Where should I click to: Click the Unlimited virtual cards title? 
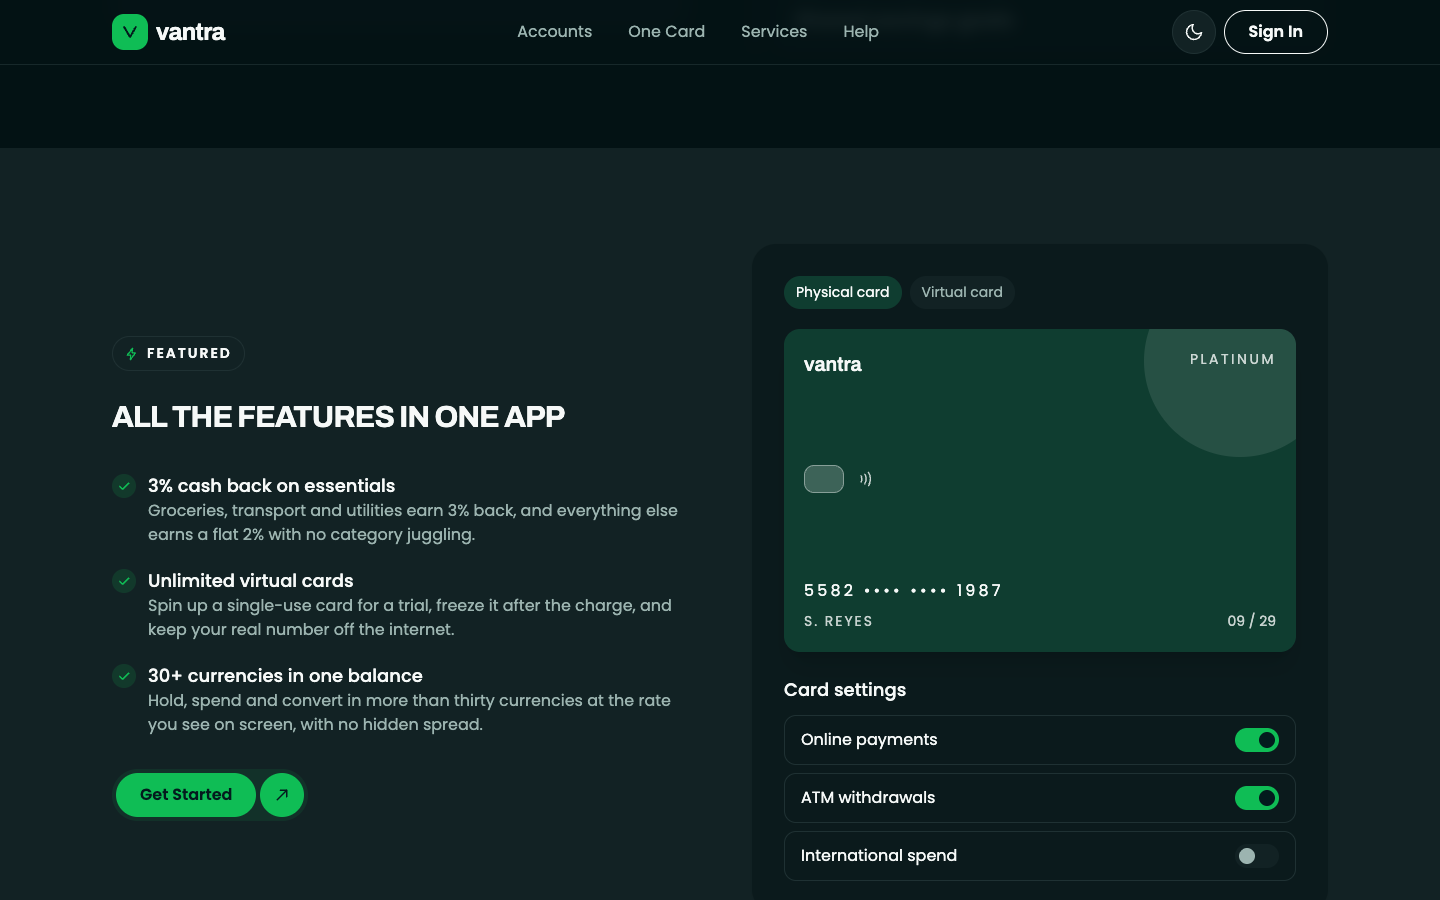pos(250,581)
